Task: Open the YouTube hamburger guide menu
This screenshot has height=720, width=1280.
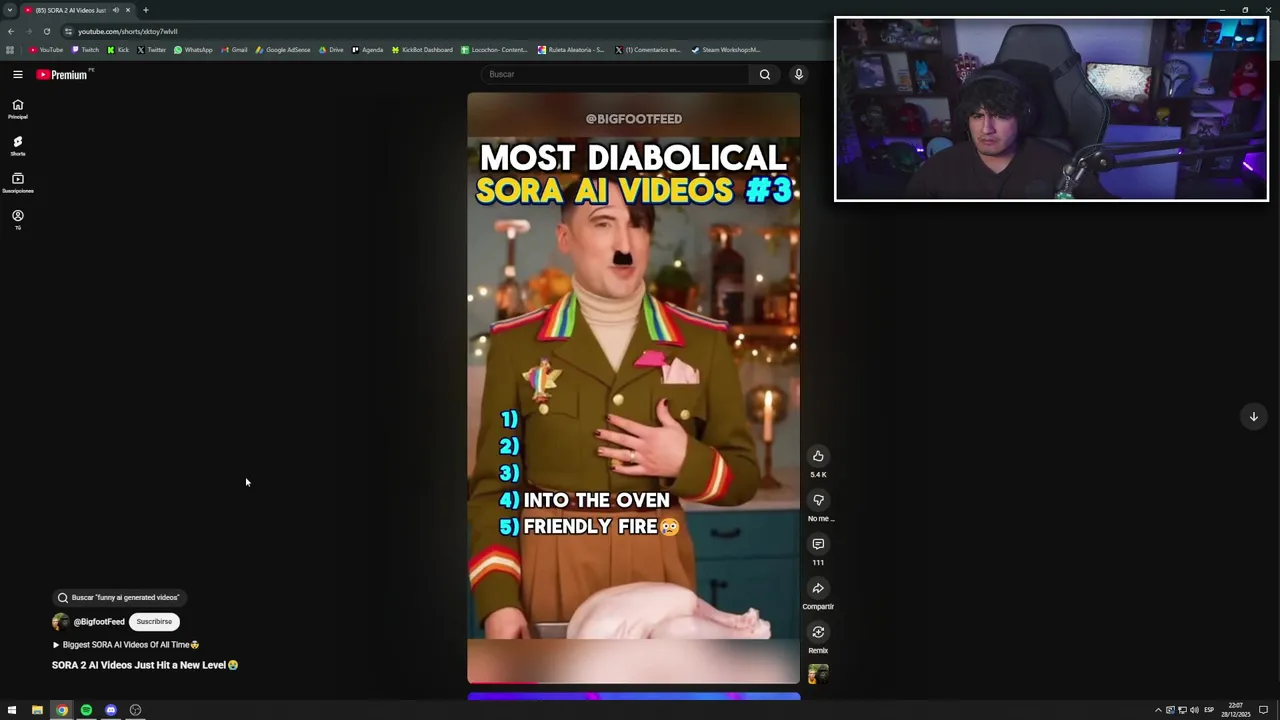Action: (17, 74)
